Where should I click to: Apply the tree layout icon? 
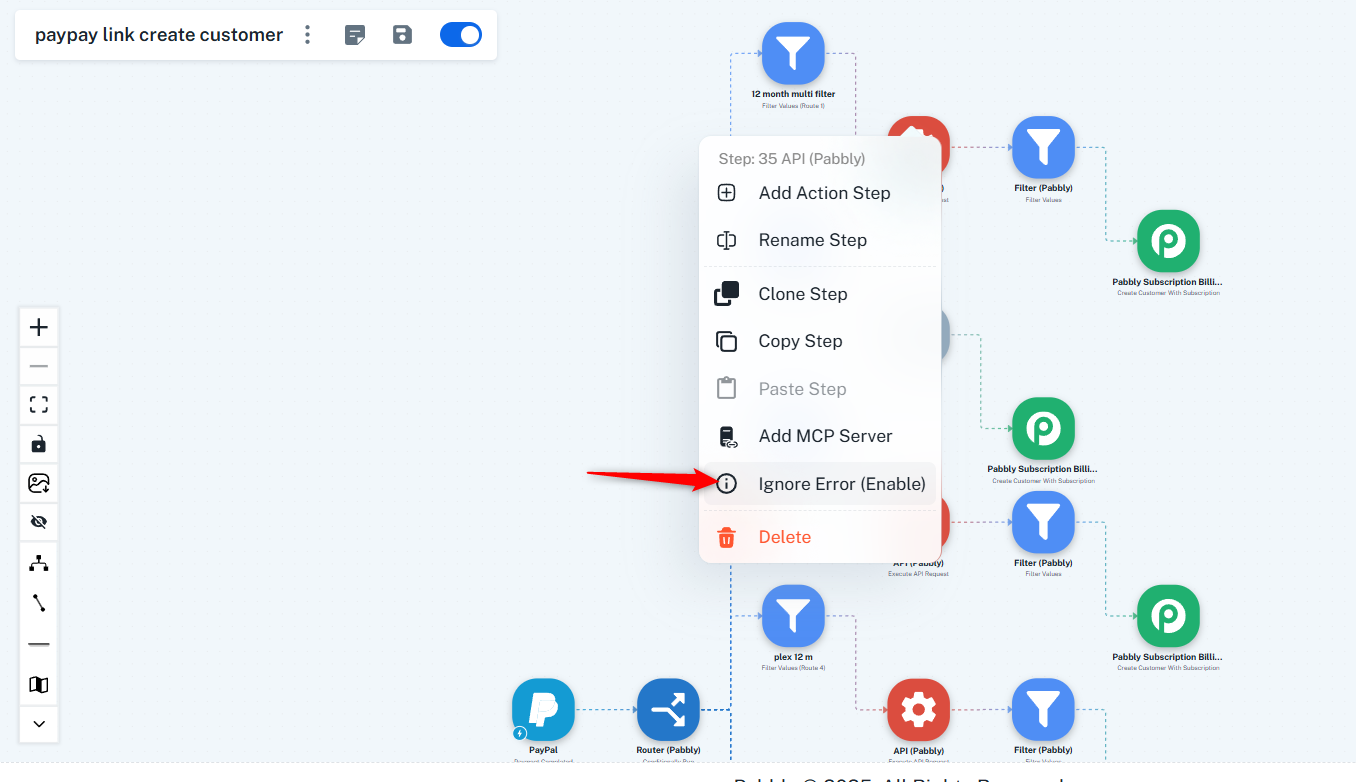(x=39, y=563)
